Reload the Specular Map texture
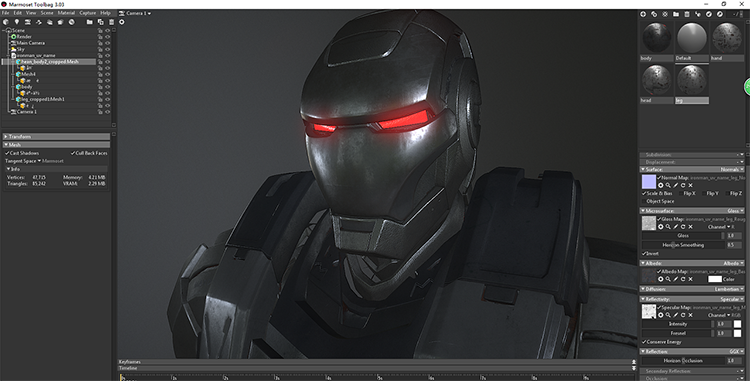This screenshot has width=750, height=381. (683, 315)
